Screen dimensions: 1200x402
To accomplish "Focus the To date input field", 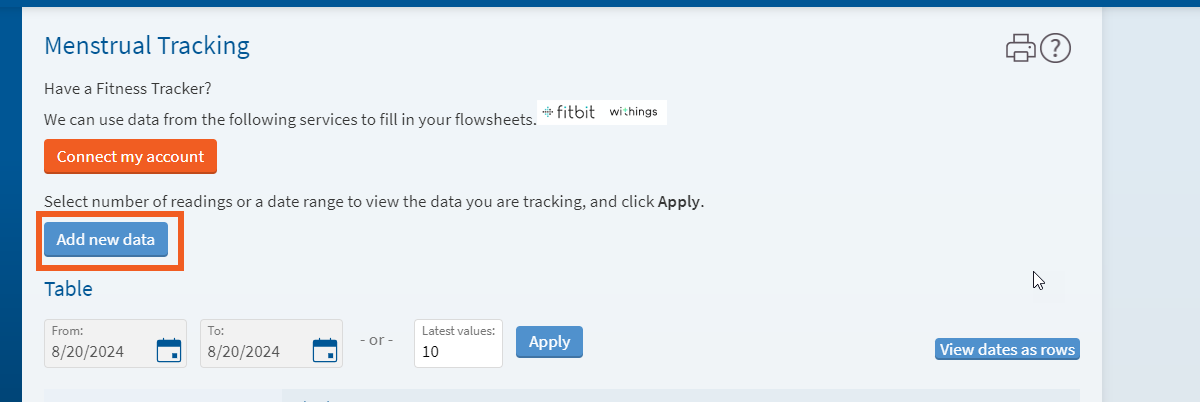I will pos(271,343).
